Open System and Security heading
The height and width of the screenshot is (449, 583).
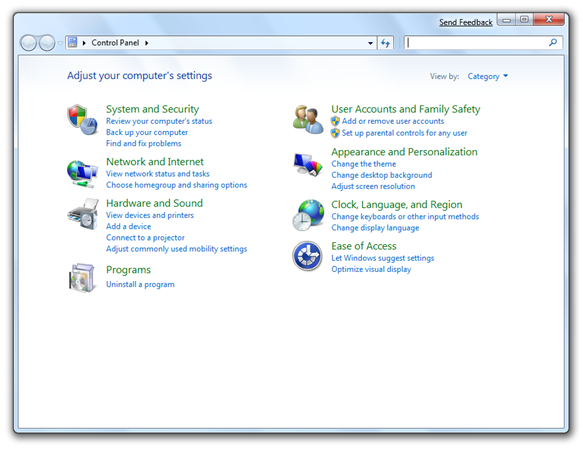pos(152,109)
